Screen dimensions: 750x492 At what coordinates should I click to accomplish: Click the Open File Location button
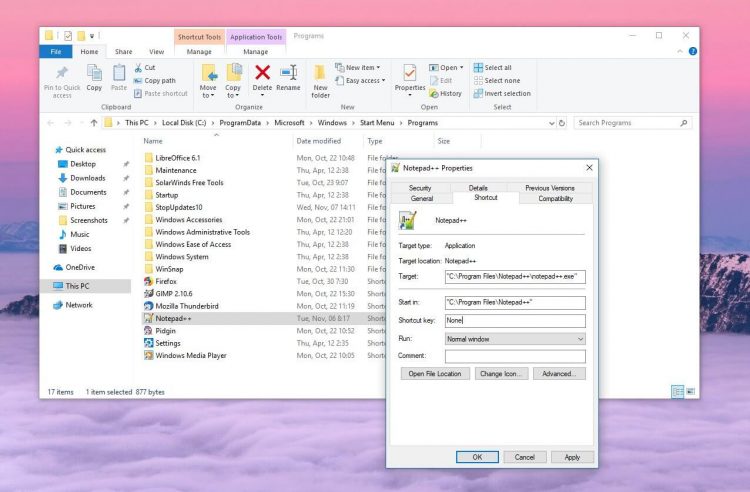point(435,374)
